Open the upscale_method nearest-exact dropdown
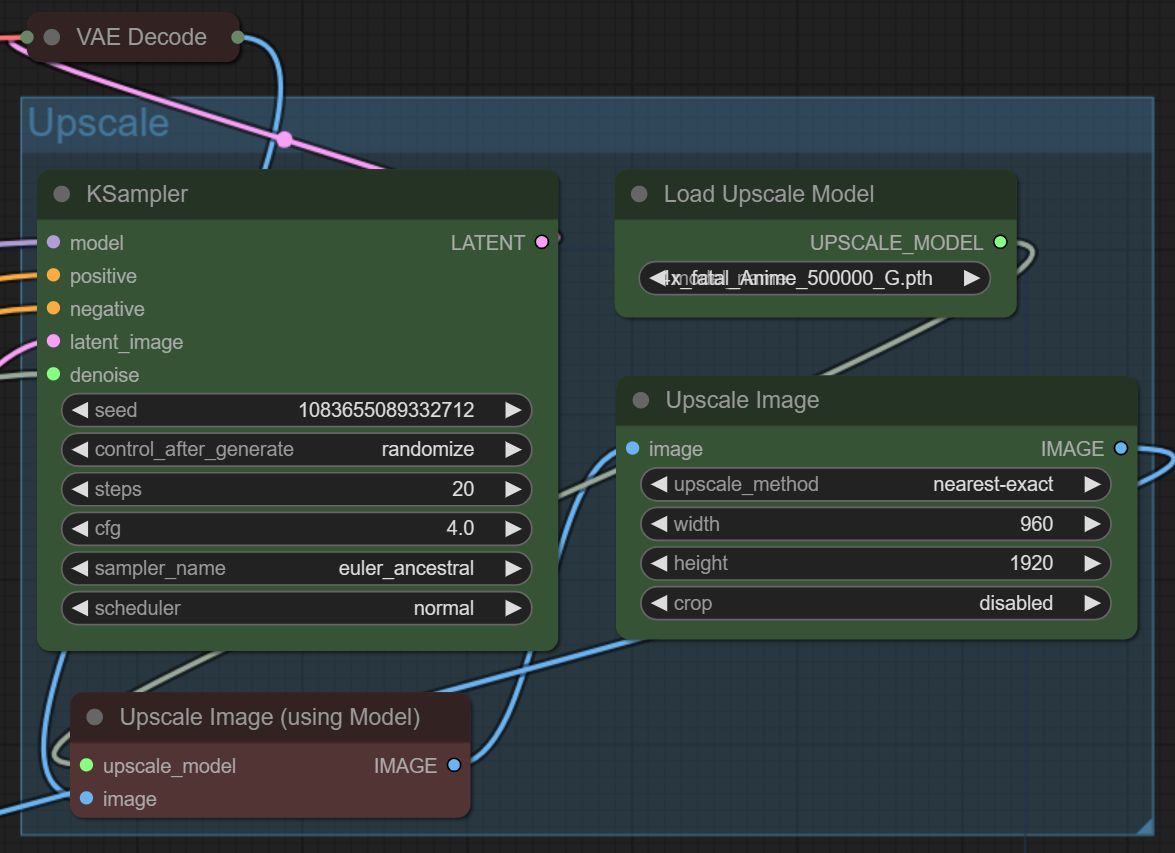Screen dimensions: 1175x853 (x=875, y=484)
